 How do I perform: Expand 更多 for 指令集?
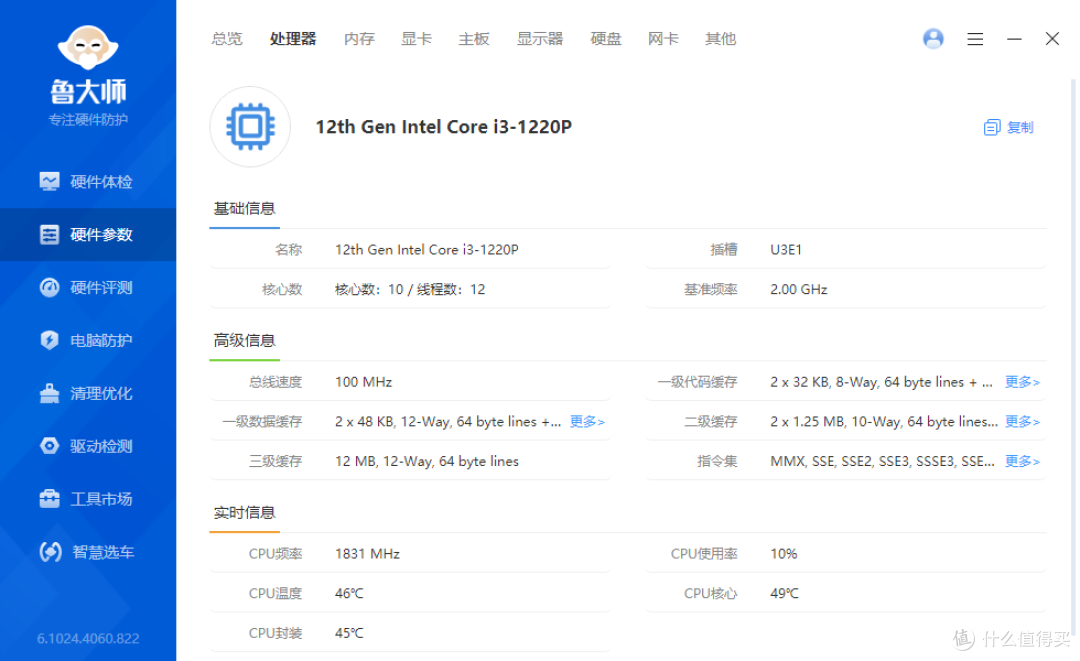coord(1022,461)
